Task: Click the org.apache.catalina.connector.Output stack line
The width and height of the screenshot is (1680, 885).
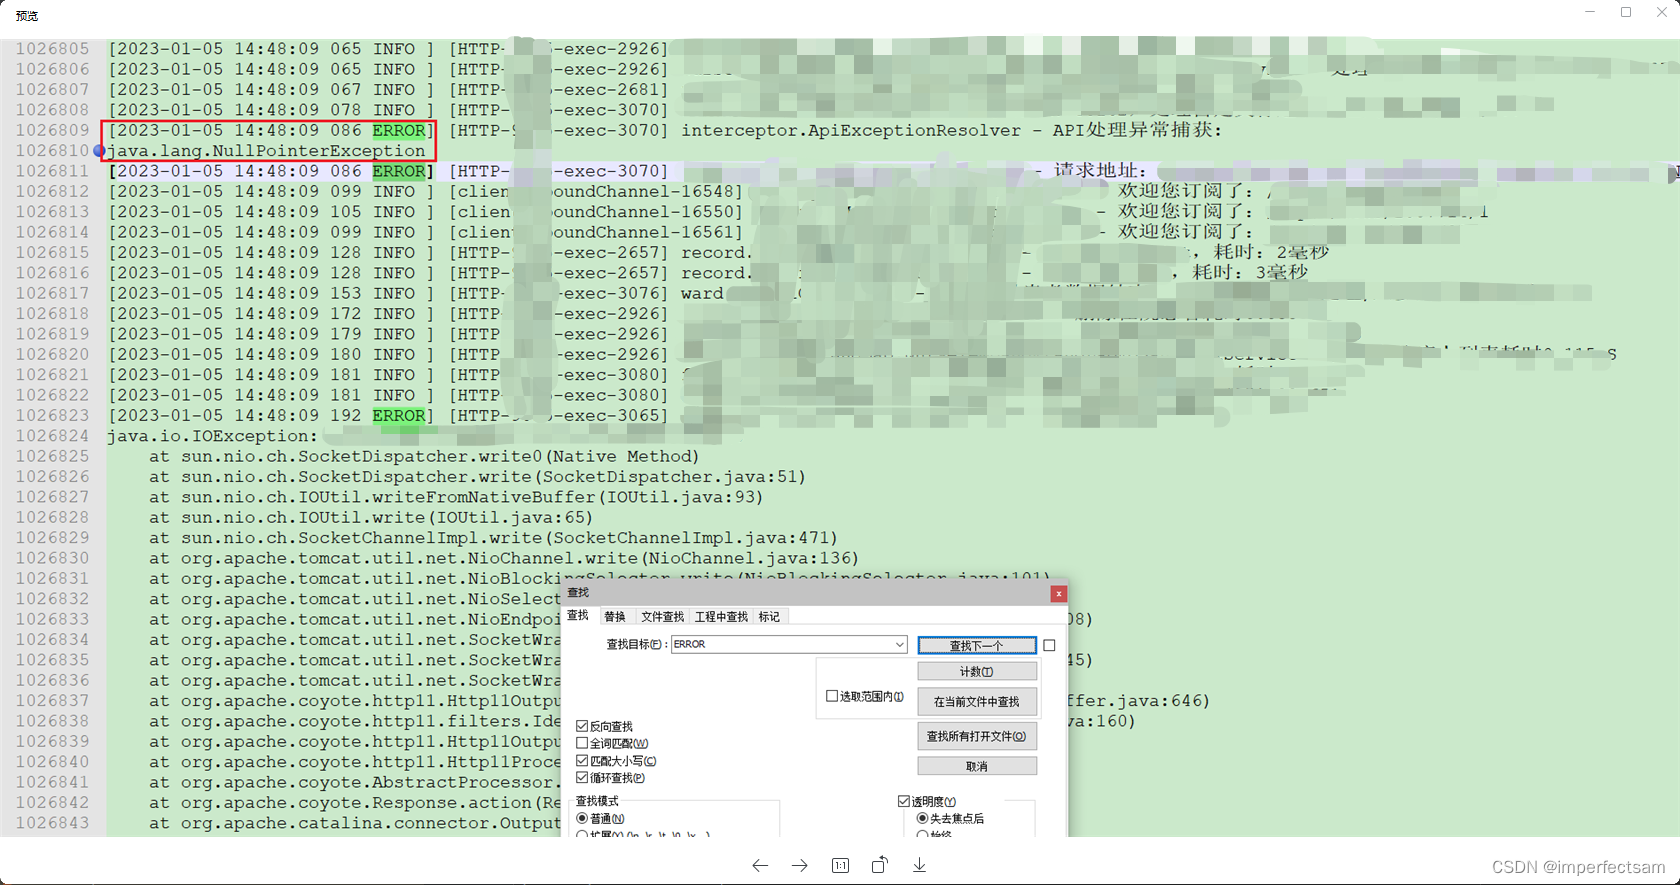Action: point(354,824)
